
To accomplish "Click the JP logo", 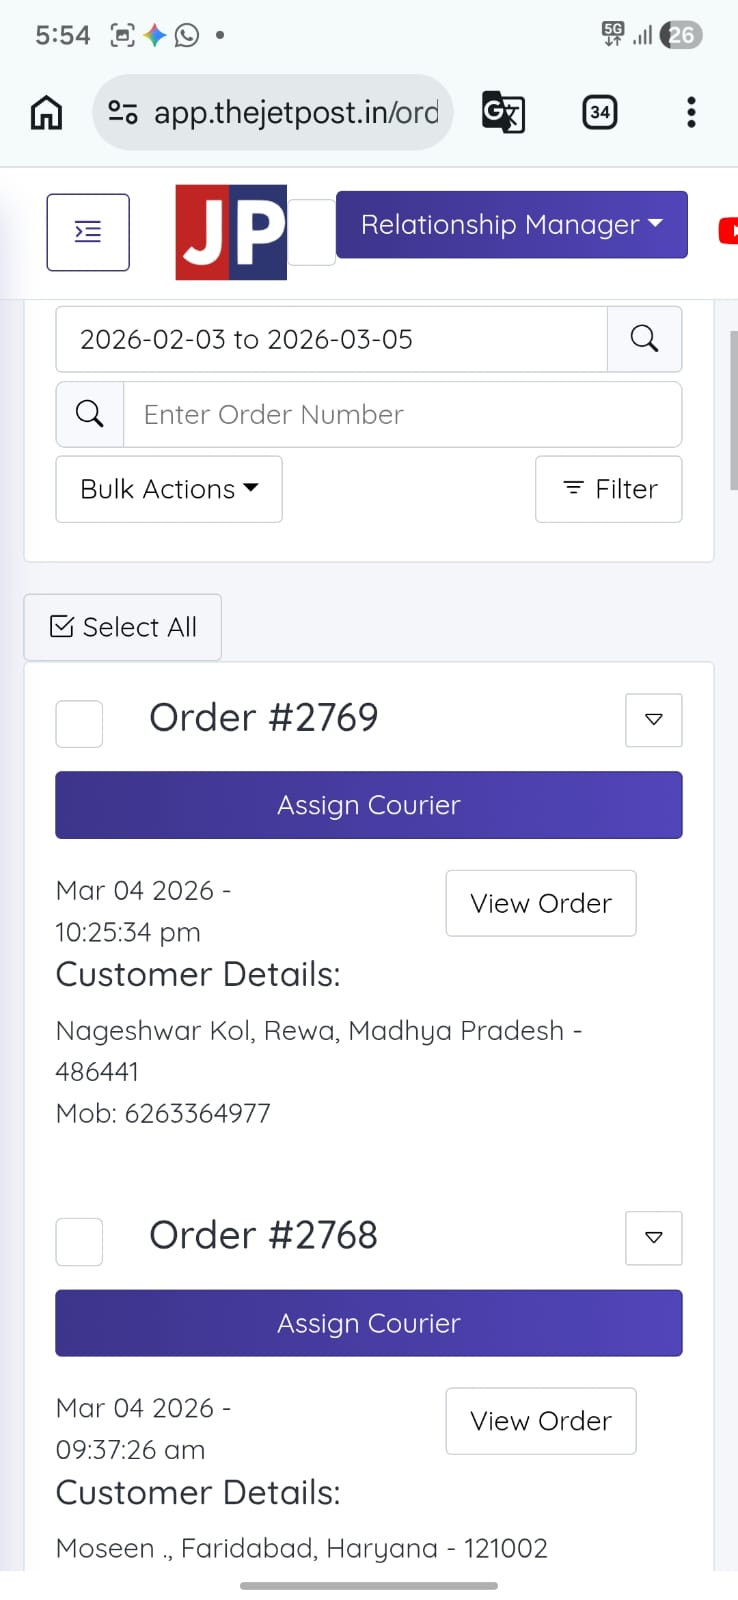I will pos(231,232).
